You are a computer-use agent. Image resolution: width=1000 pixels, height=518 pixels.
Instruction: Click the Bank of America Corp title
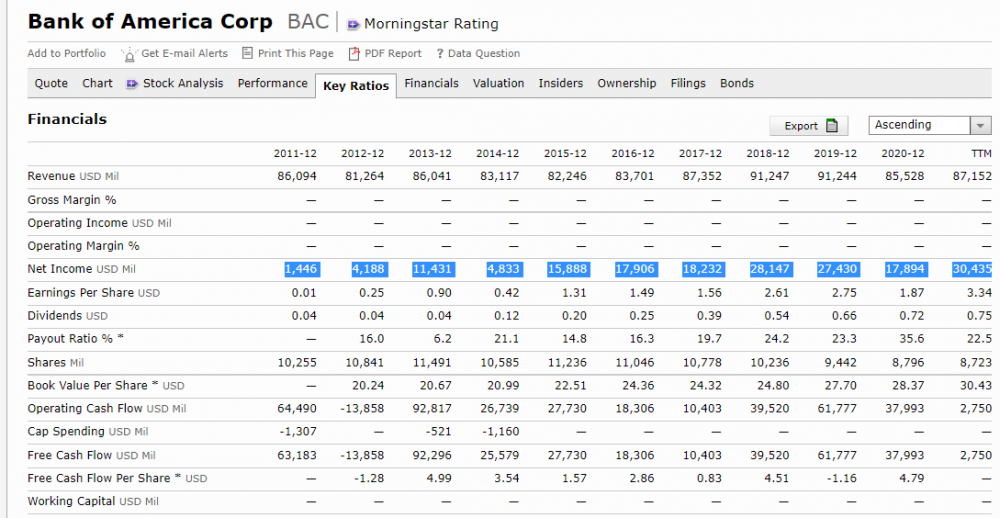[150, 22]
